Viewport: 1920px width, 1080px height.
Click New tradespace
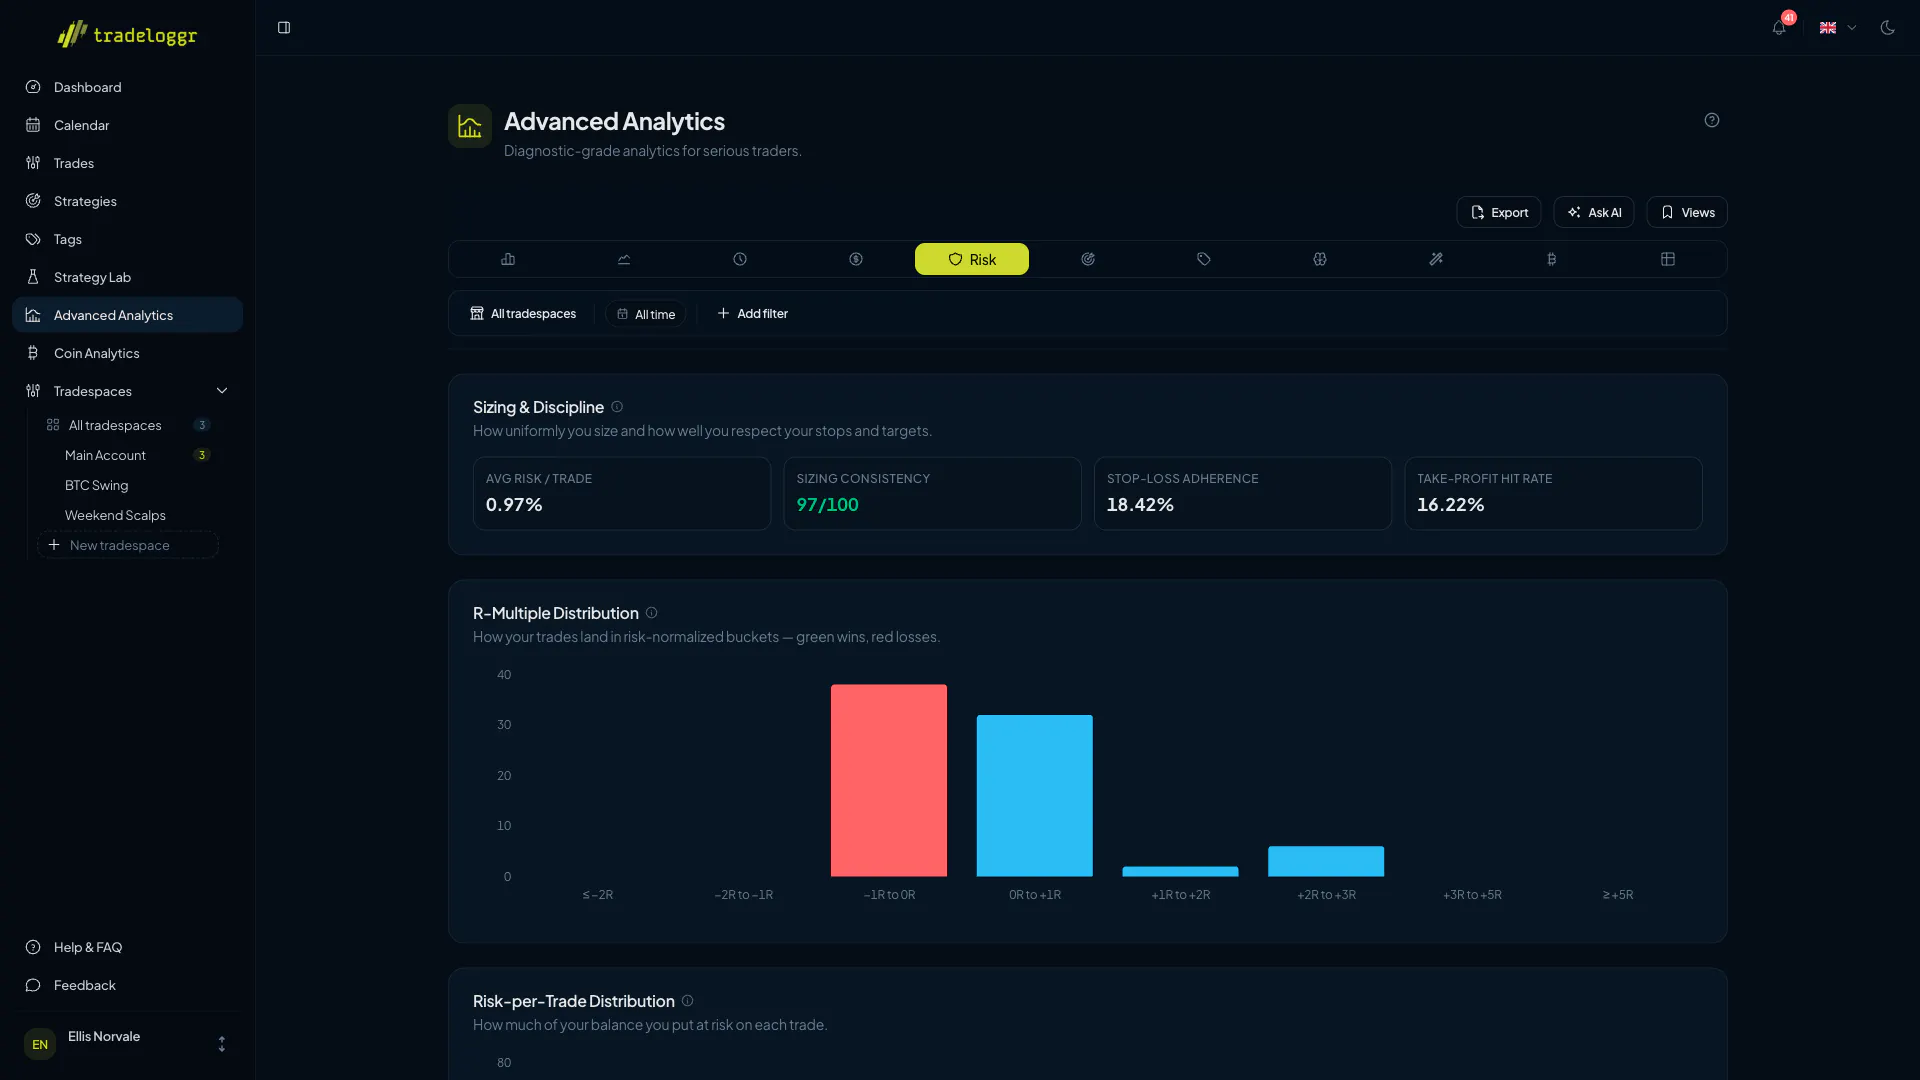point(128,545)
